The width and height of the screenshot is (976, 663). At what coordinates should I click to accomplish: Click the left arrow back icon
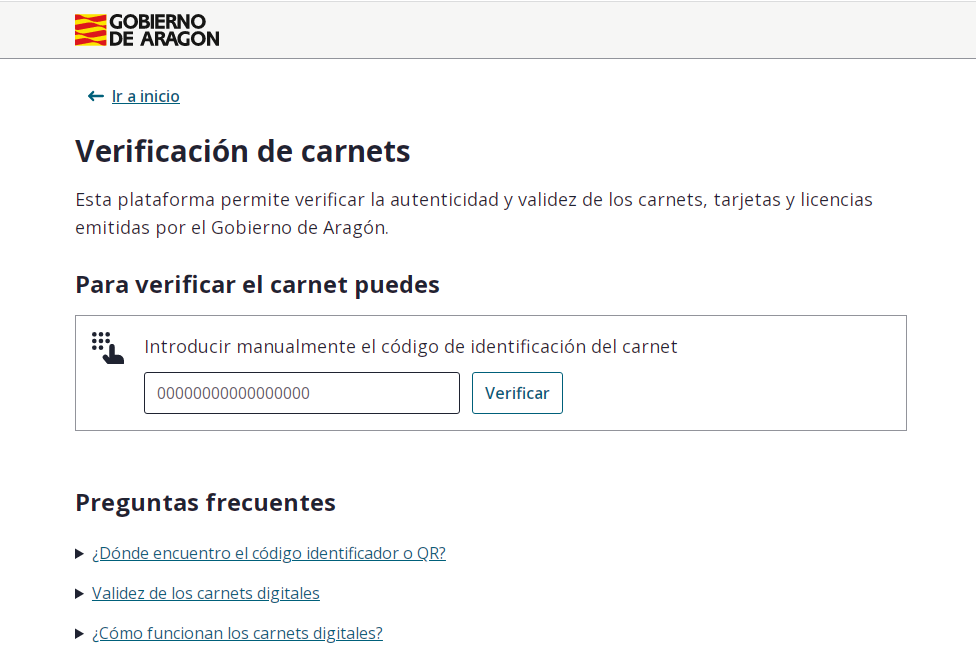96,96
